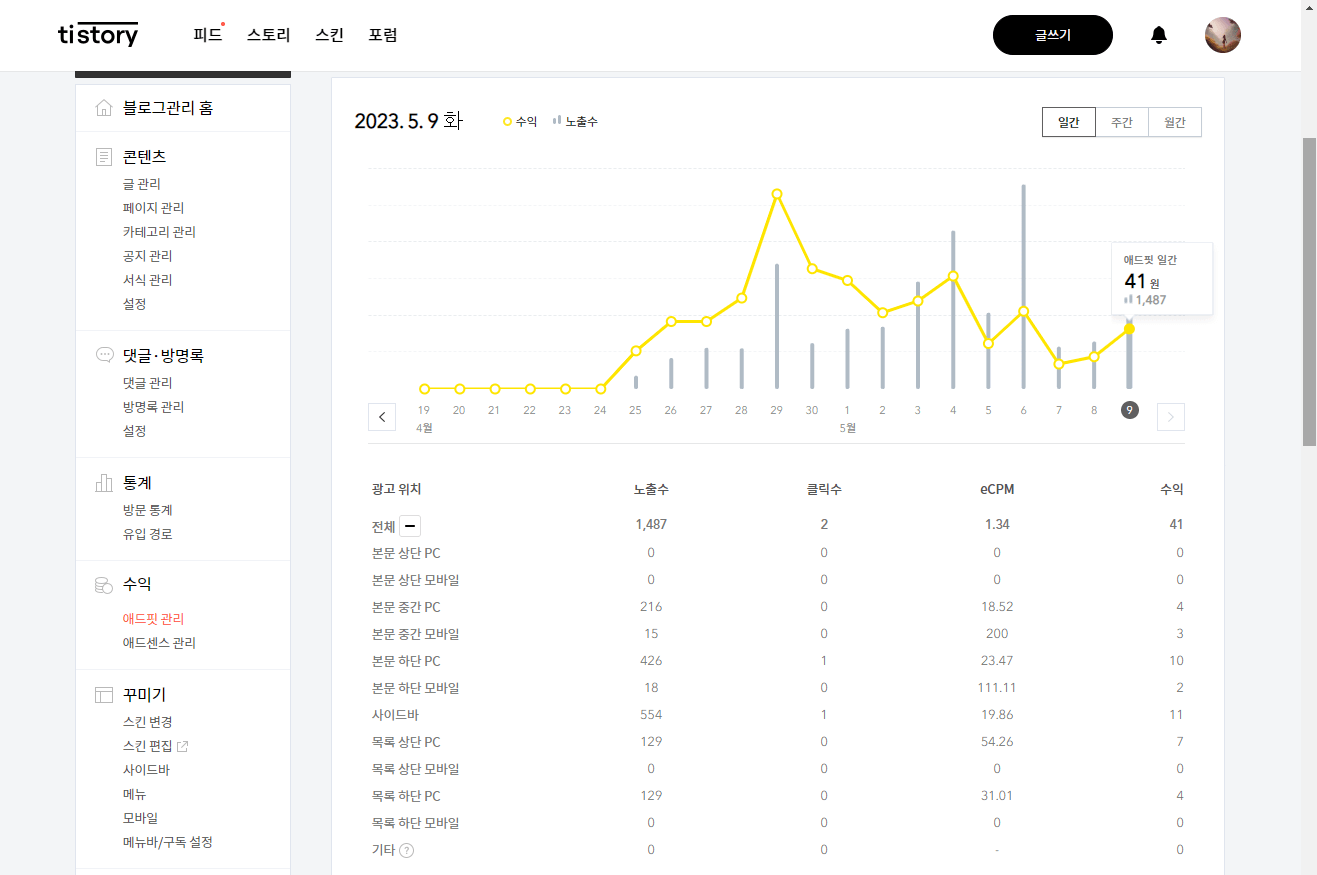The width and height of the screenshot is (1317, 875).
Task: Click the 수익 section icon
Action: (x=103, y=585)
